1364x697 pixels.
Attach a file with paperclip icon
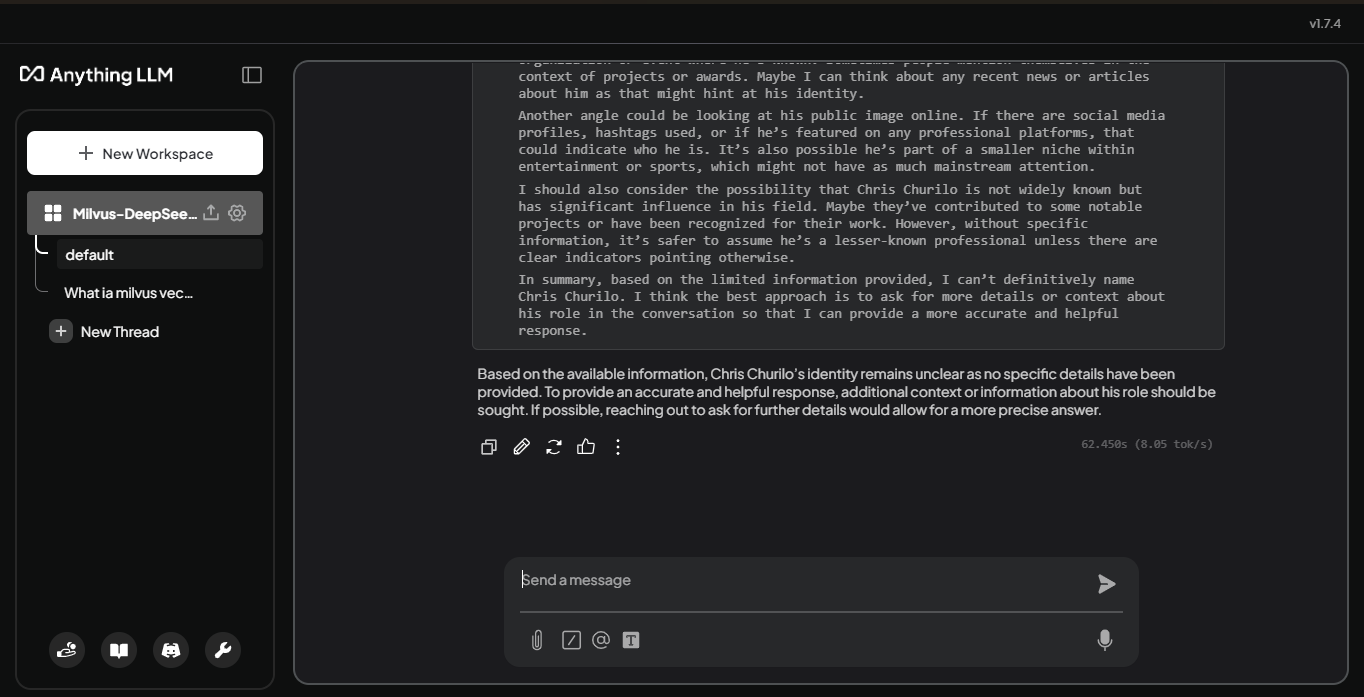tap(537, 640)
